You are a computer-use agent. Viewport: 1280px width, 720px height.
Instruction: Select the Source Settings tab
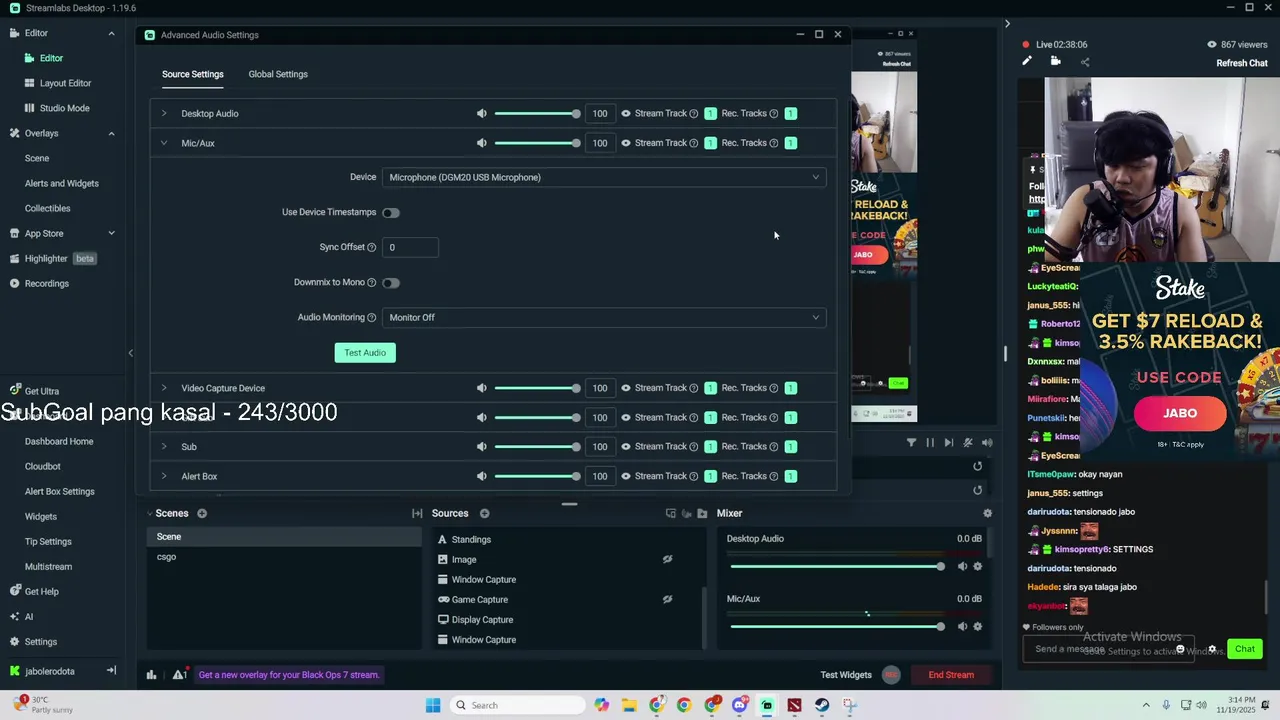[193, 74]
